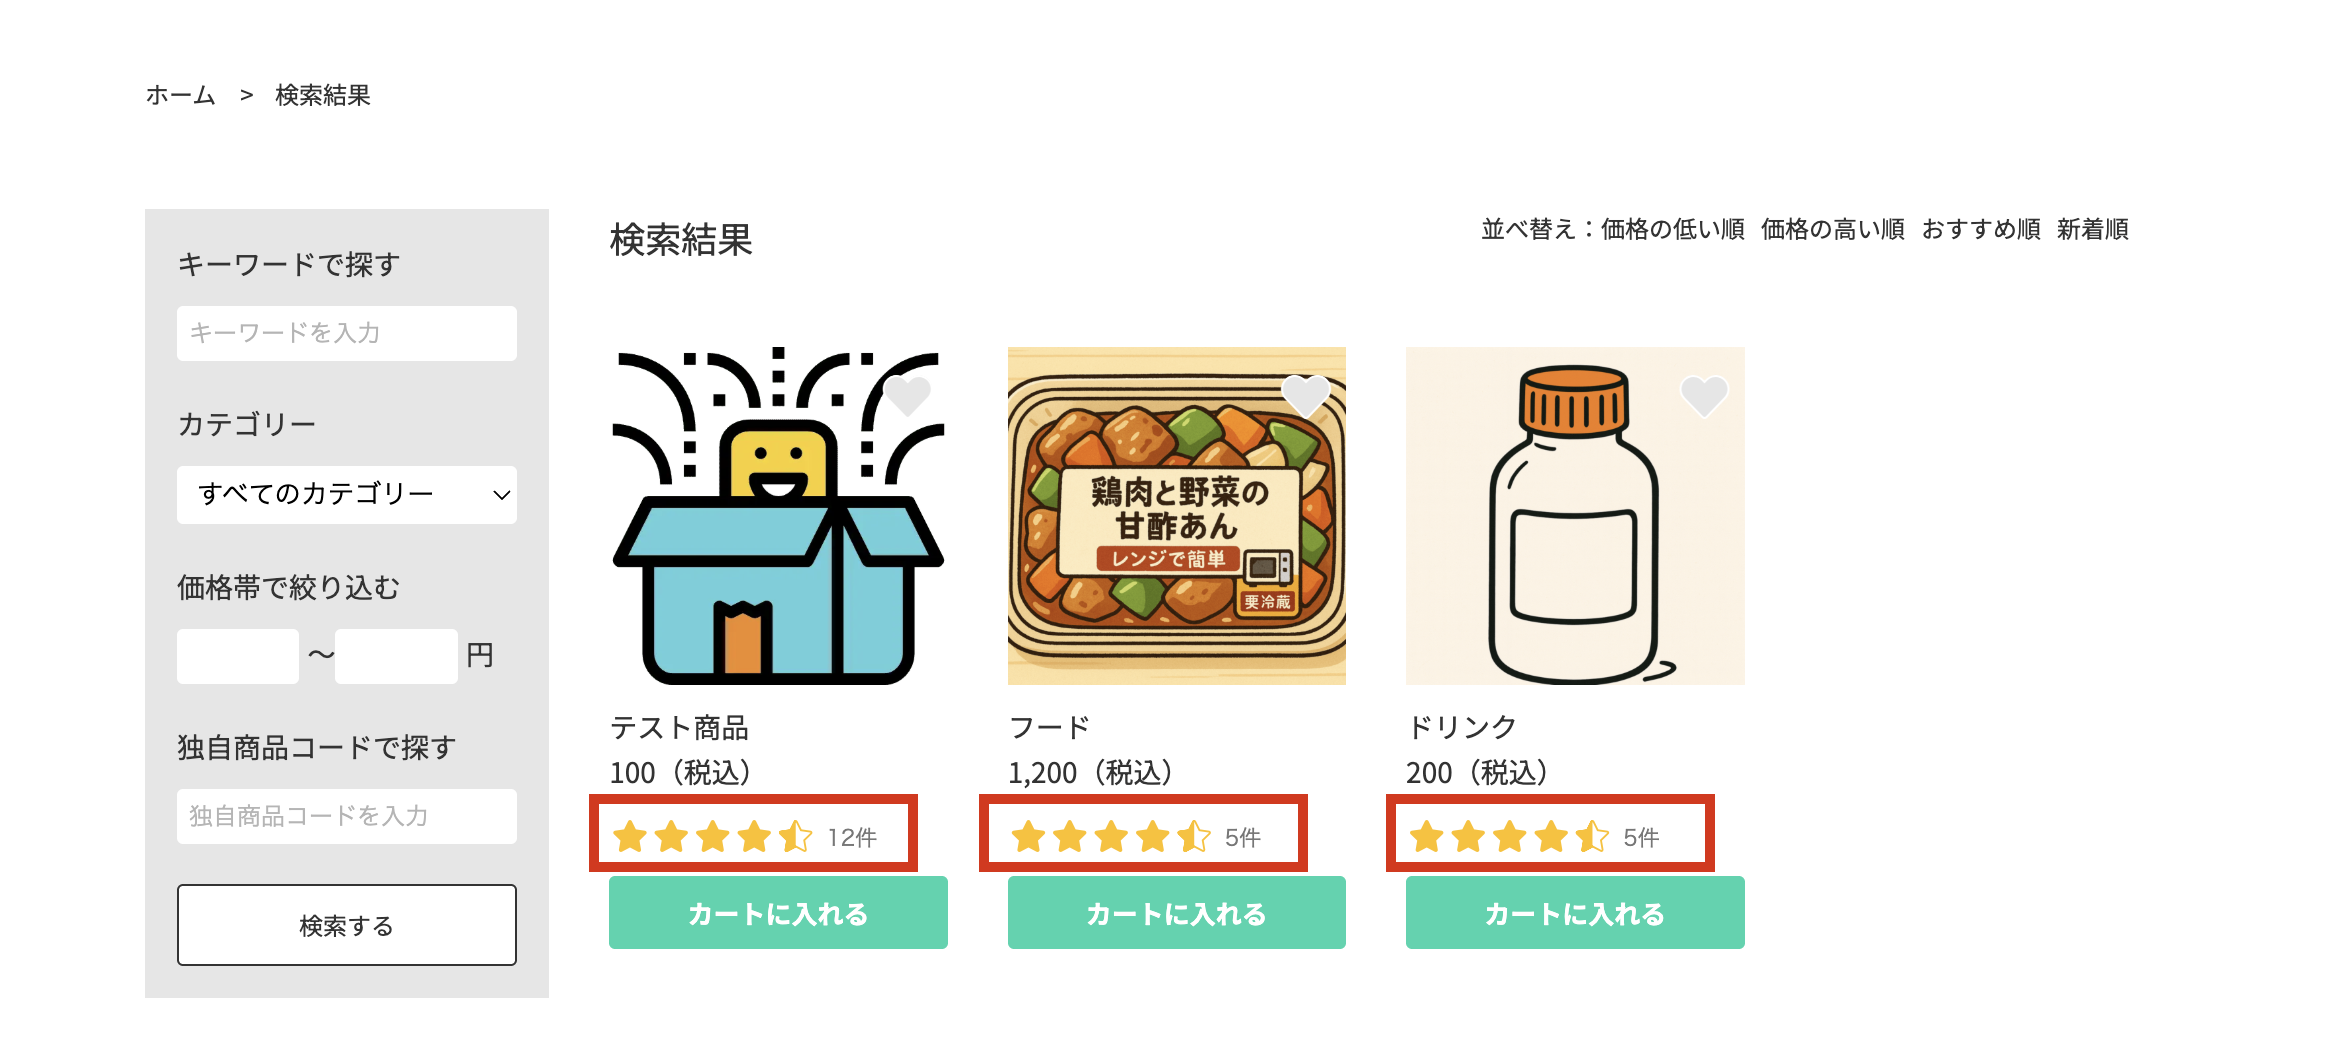Sort results by おすすめ順
The image size is (2326, 1043).
tap(1980, 230)
